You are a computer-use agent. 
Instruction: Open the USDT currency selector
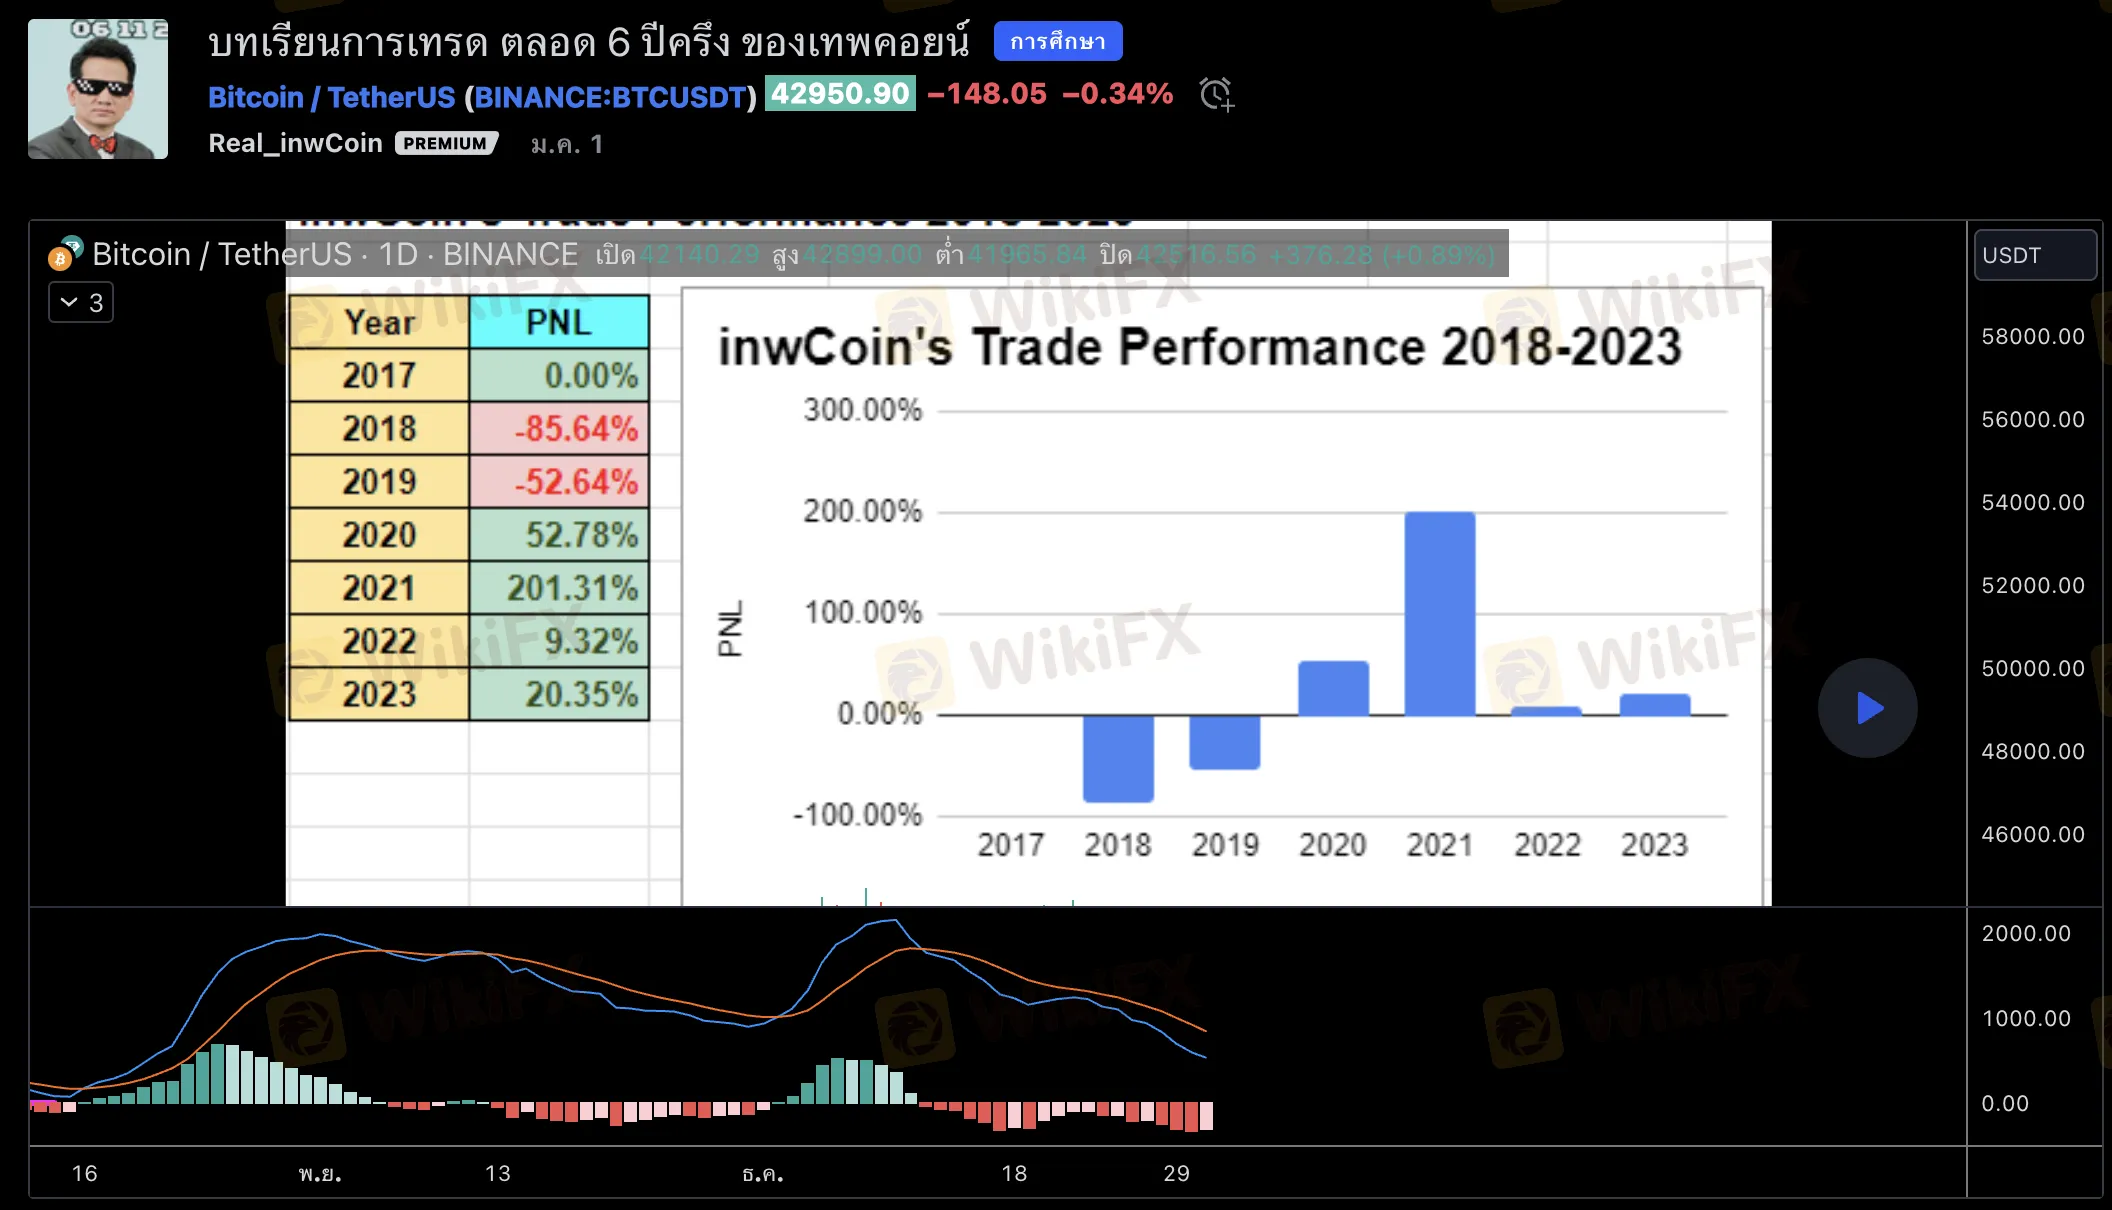(x=2034, y=255)
